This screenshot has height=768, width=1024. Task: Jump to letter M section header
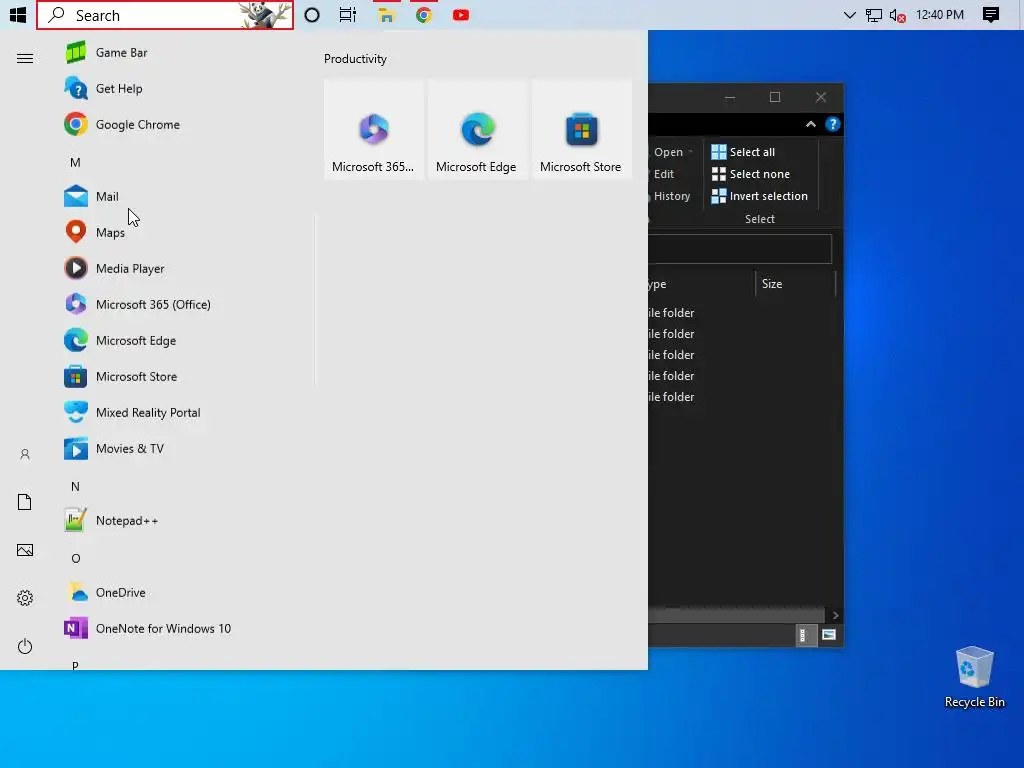click(x=75, y=163)
